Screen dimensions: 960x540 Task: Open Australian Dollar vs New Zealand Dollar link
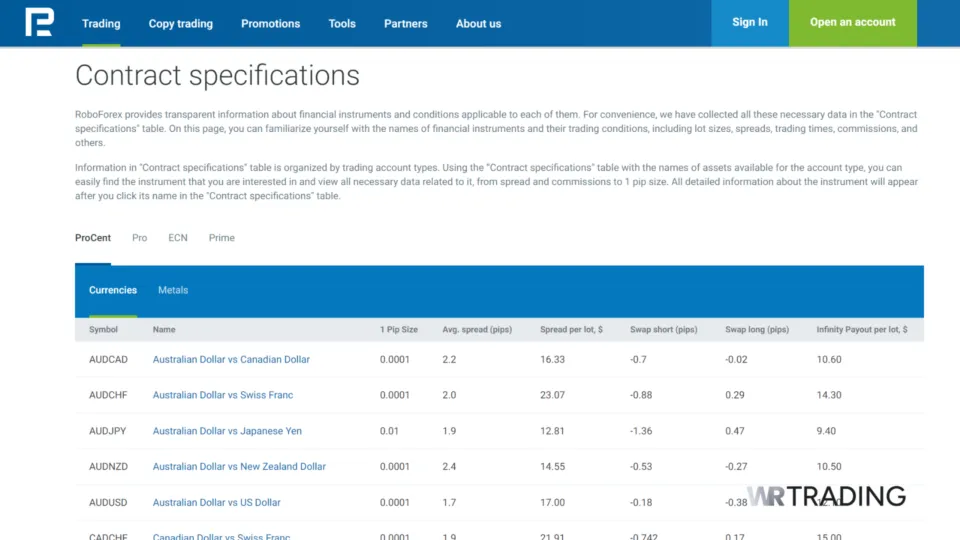pos(239,466)
